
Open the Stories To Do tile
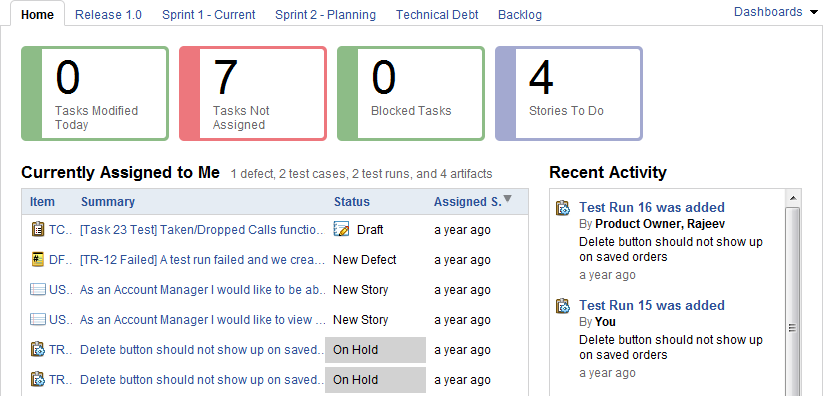pos(569,93)
